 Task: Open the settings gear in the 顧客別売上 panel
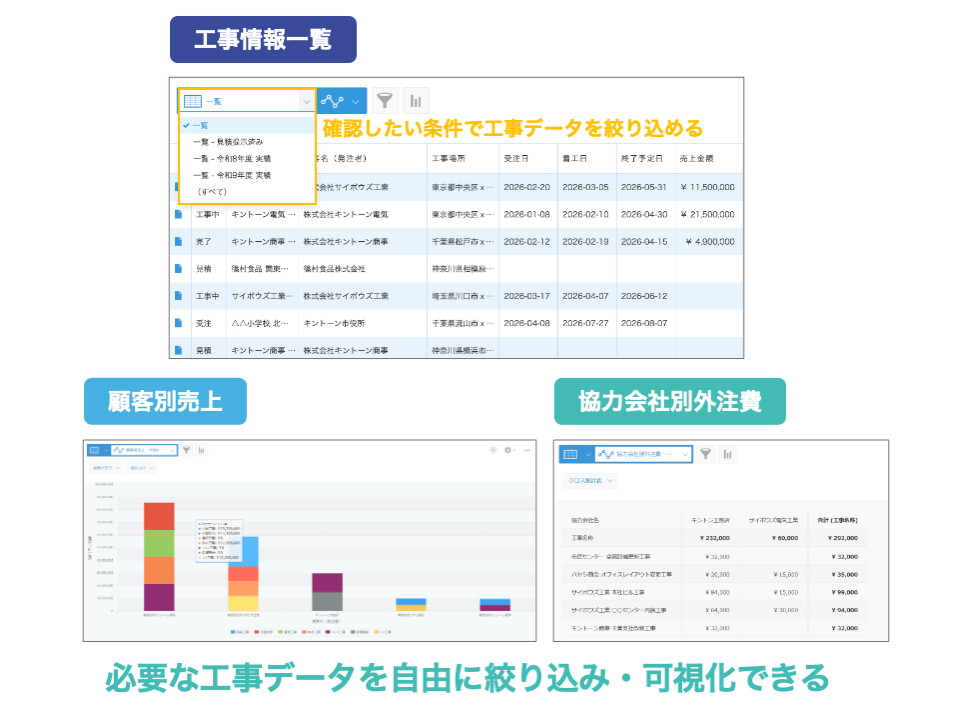(x=509, y=451)
